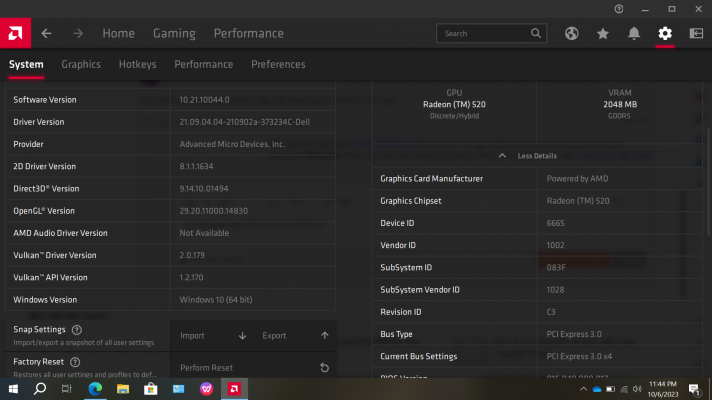This screenshot has height=400, width=712.
Task: Select Advanced Micro Devices, Inc. provider text
Action: (232, 144)
